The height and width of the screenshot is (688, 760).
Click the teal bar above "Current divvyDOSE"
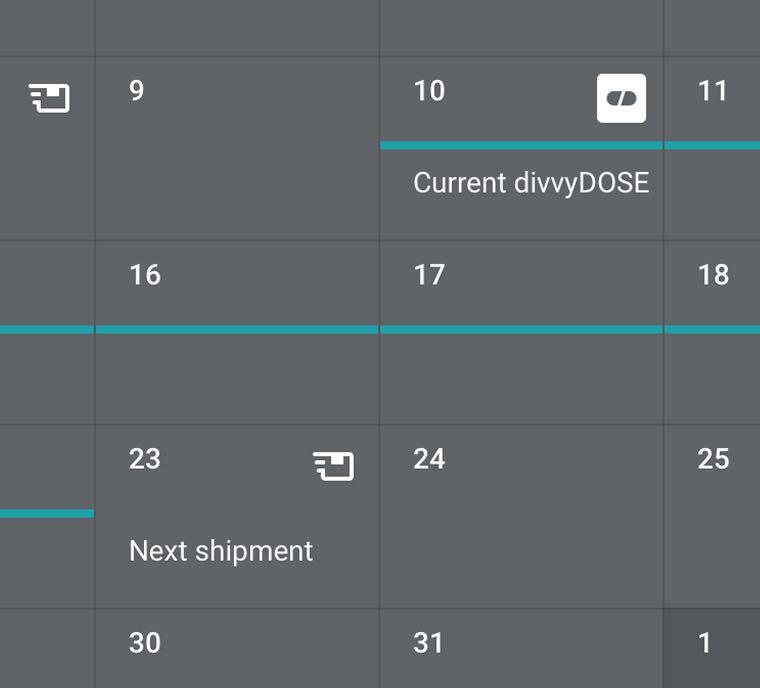(521, 145)
